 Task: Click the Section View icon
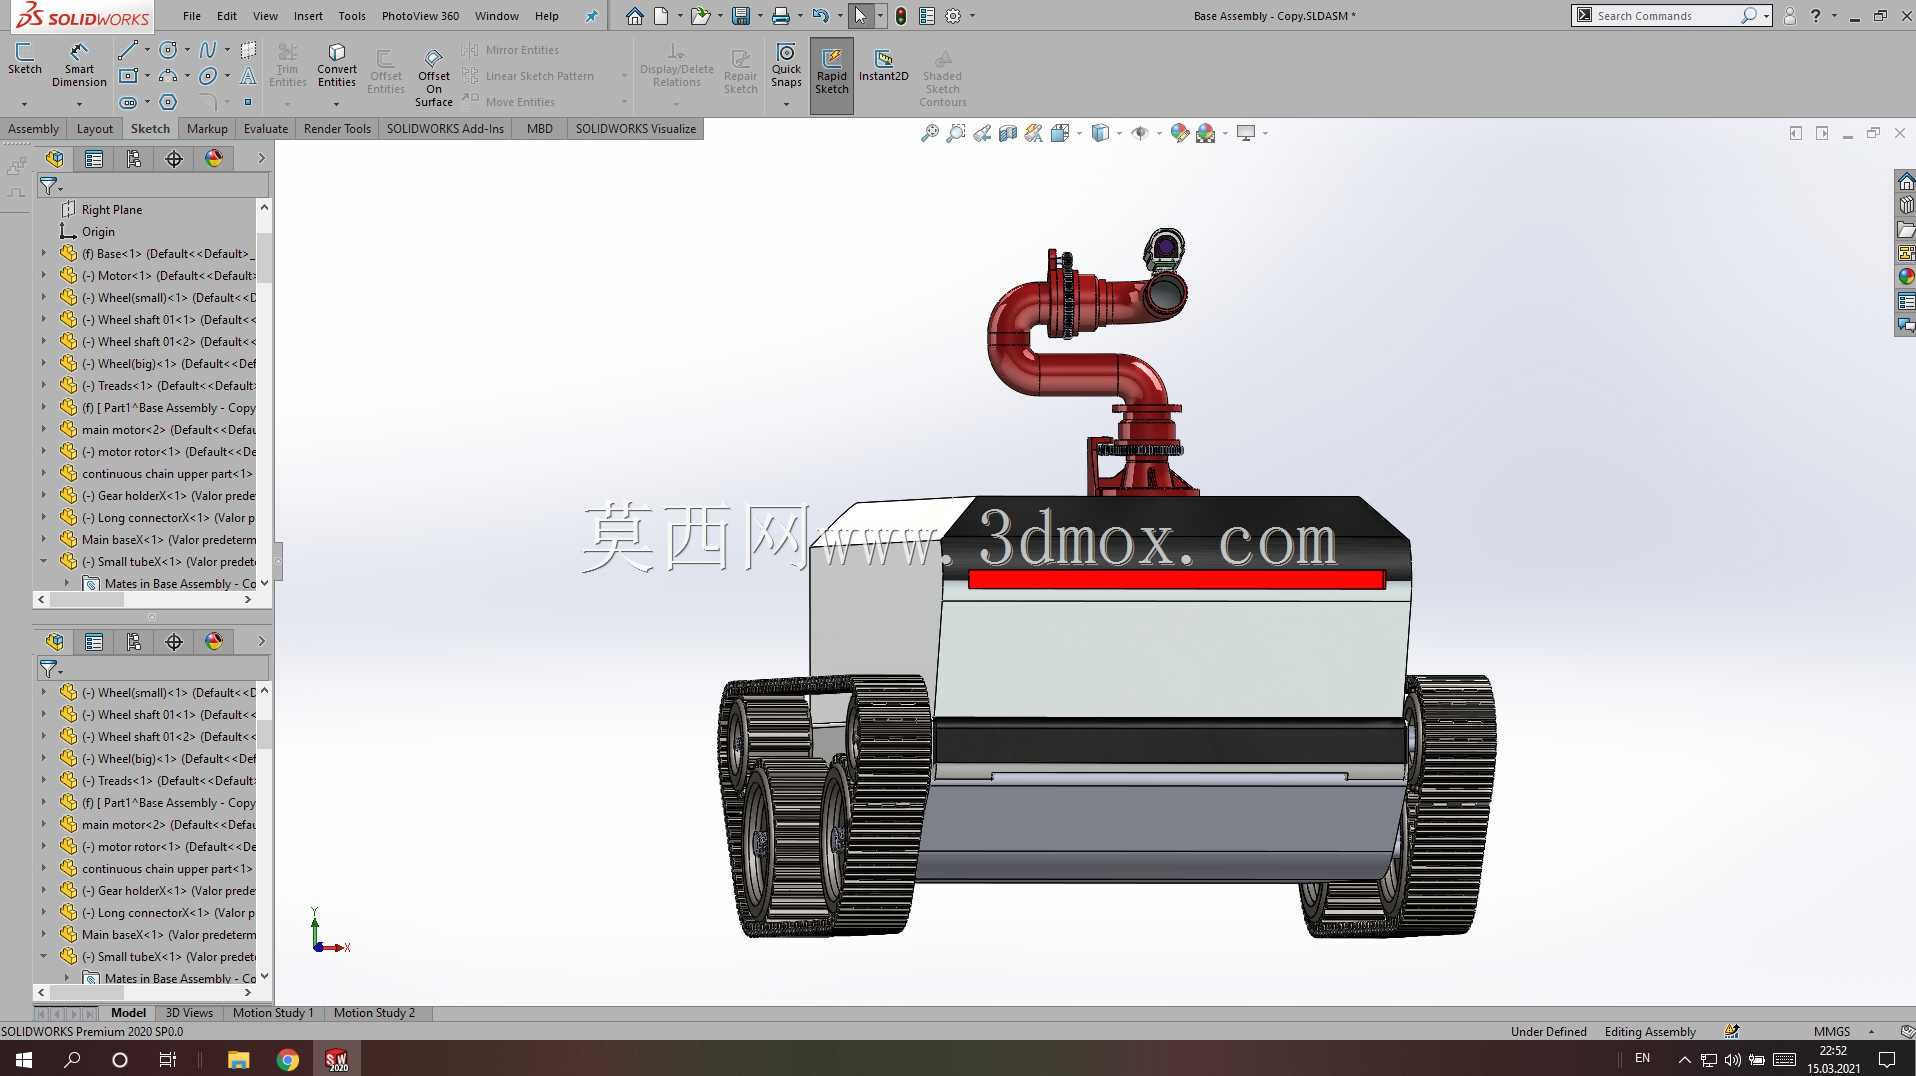[1008, 133]
